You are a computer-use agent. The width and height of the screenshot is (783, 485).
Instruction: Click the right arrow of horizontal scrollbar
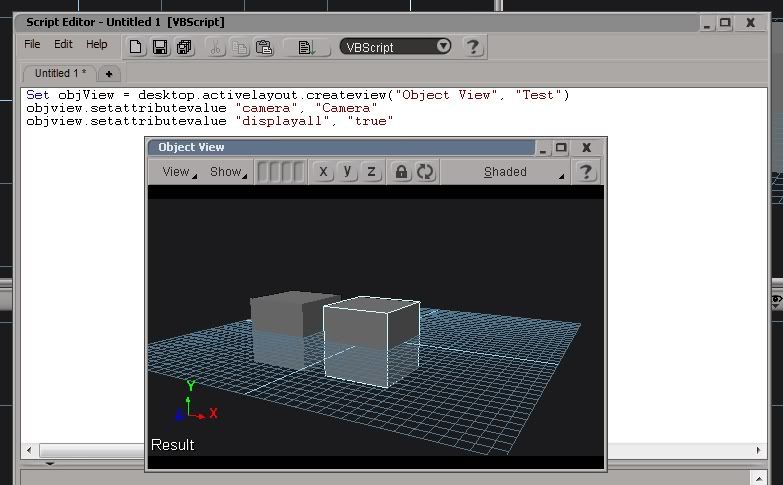[x=759, y=450]
